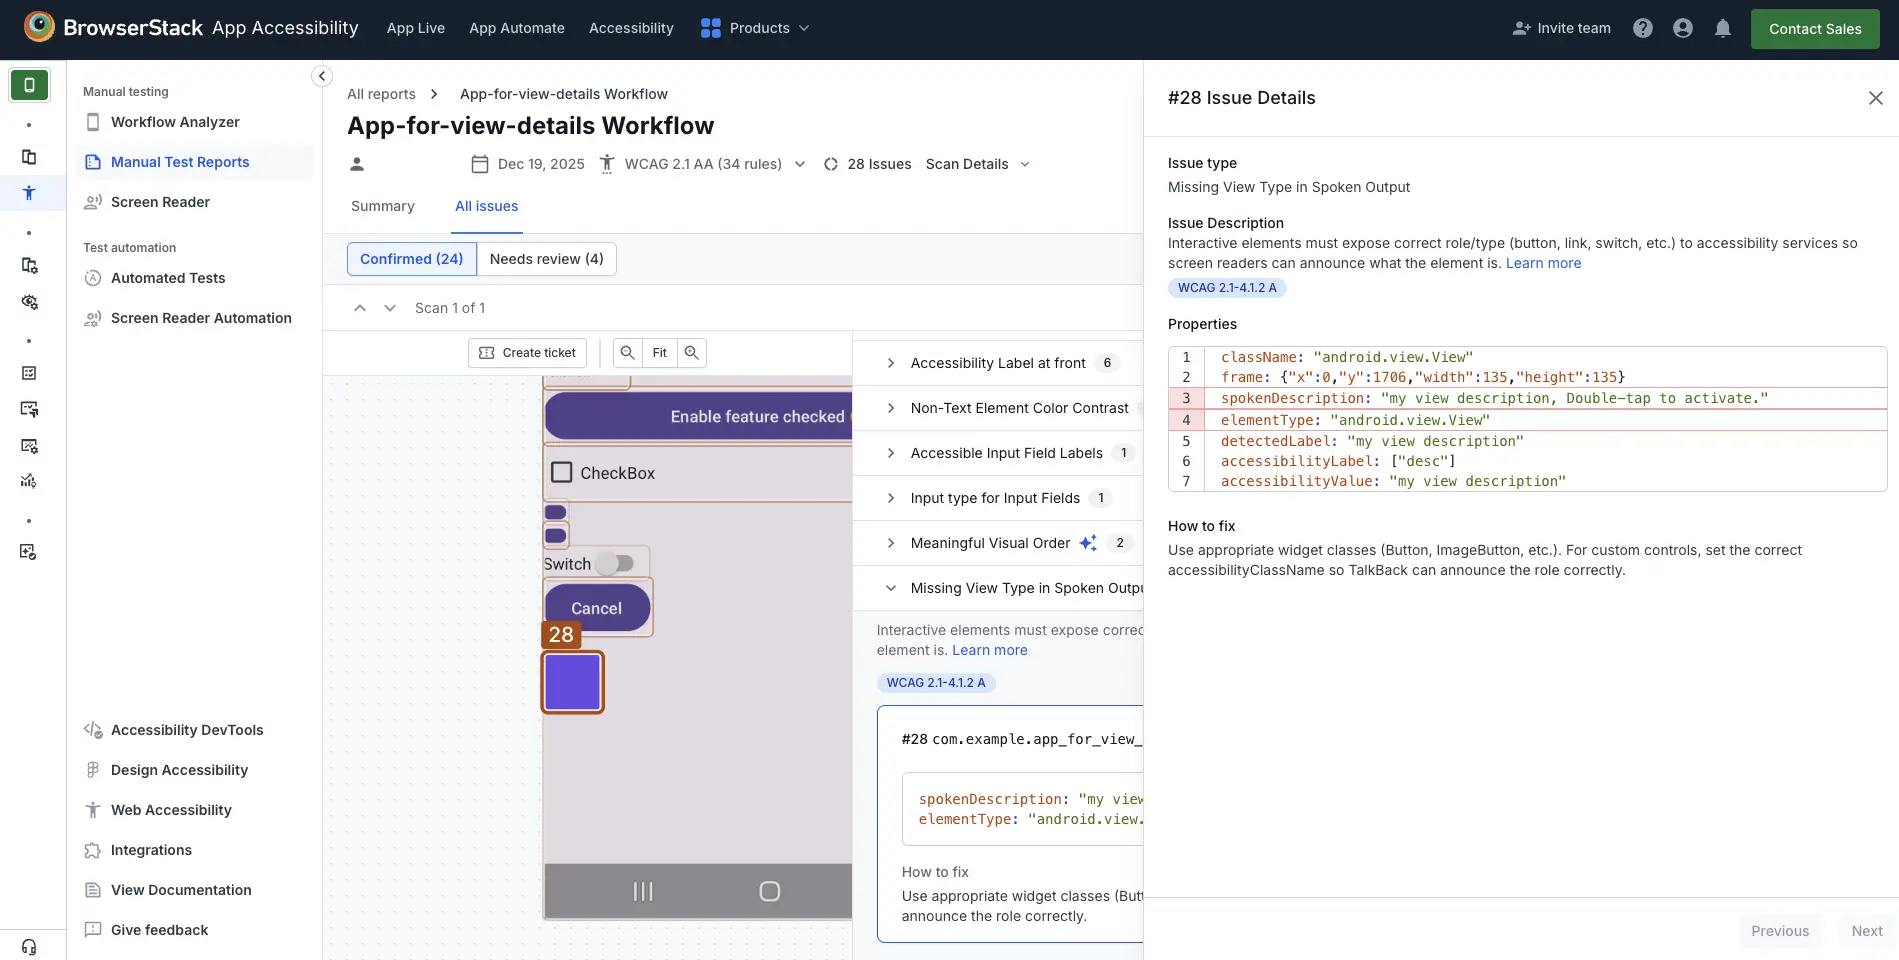Click the Create ticket button
Screen dimensions: 1899x960
[x=527, y=353]
